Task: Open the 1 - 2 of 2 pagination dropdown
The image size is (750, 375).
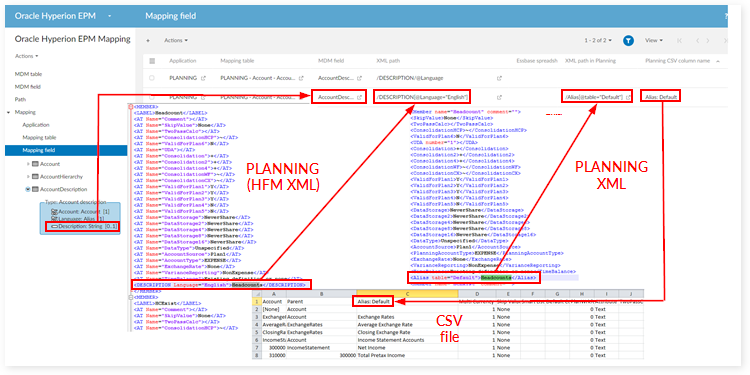Action: point(598,41)
